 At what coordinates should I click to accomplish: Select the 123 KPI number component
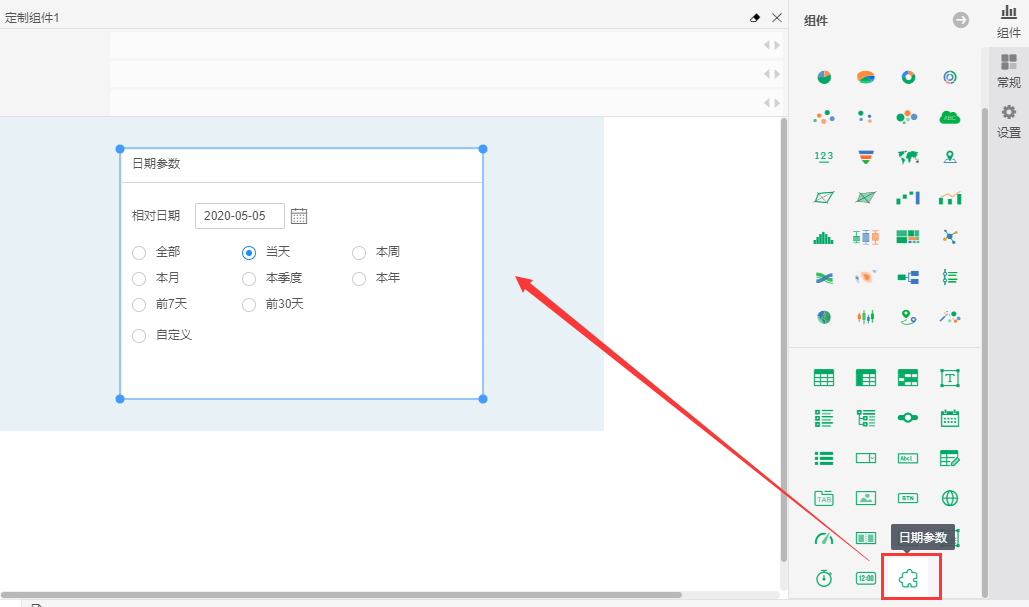[824, 157]
